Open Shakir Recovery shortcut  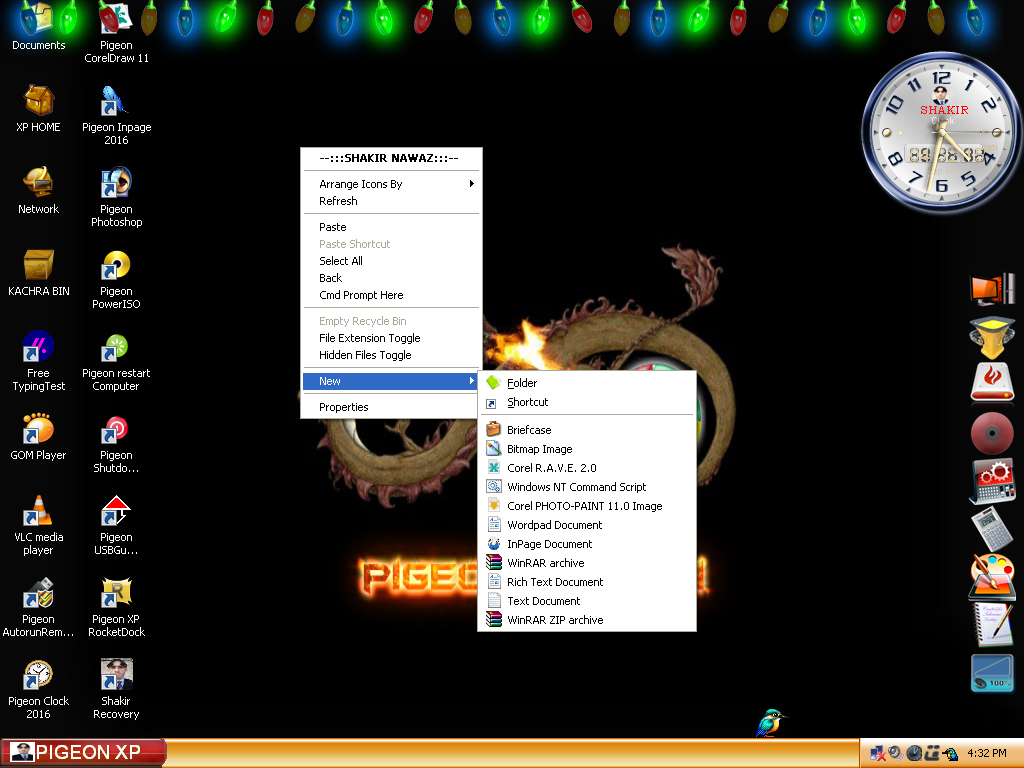click(x=116, y=690)
